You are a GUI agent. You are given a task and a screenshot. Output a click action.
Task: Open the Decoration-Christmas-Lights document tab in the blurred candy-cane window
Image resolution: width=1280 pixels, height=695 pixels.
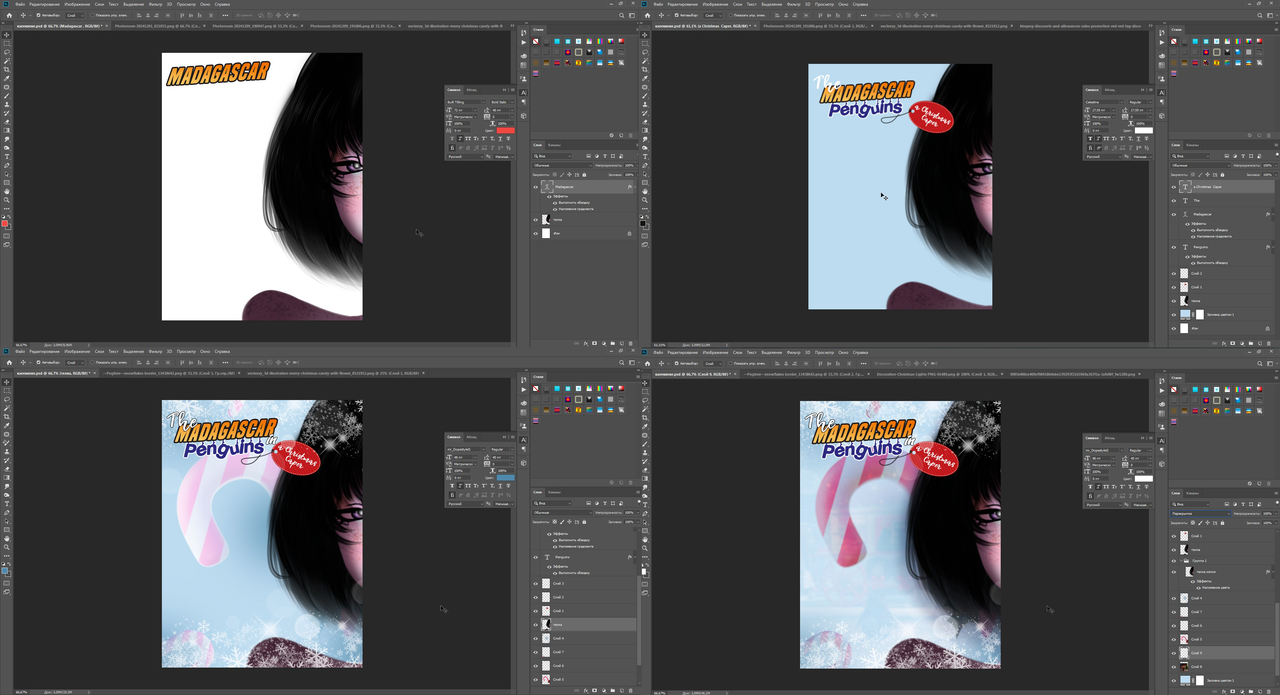click(937, 374)
